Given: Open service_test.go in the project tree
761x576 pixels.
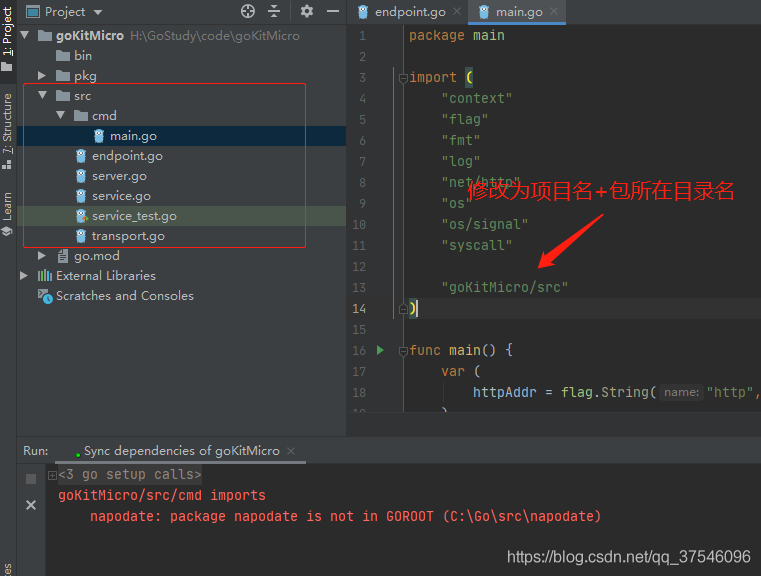Looking at the screenshot, I should [x=134, y=216].
